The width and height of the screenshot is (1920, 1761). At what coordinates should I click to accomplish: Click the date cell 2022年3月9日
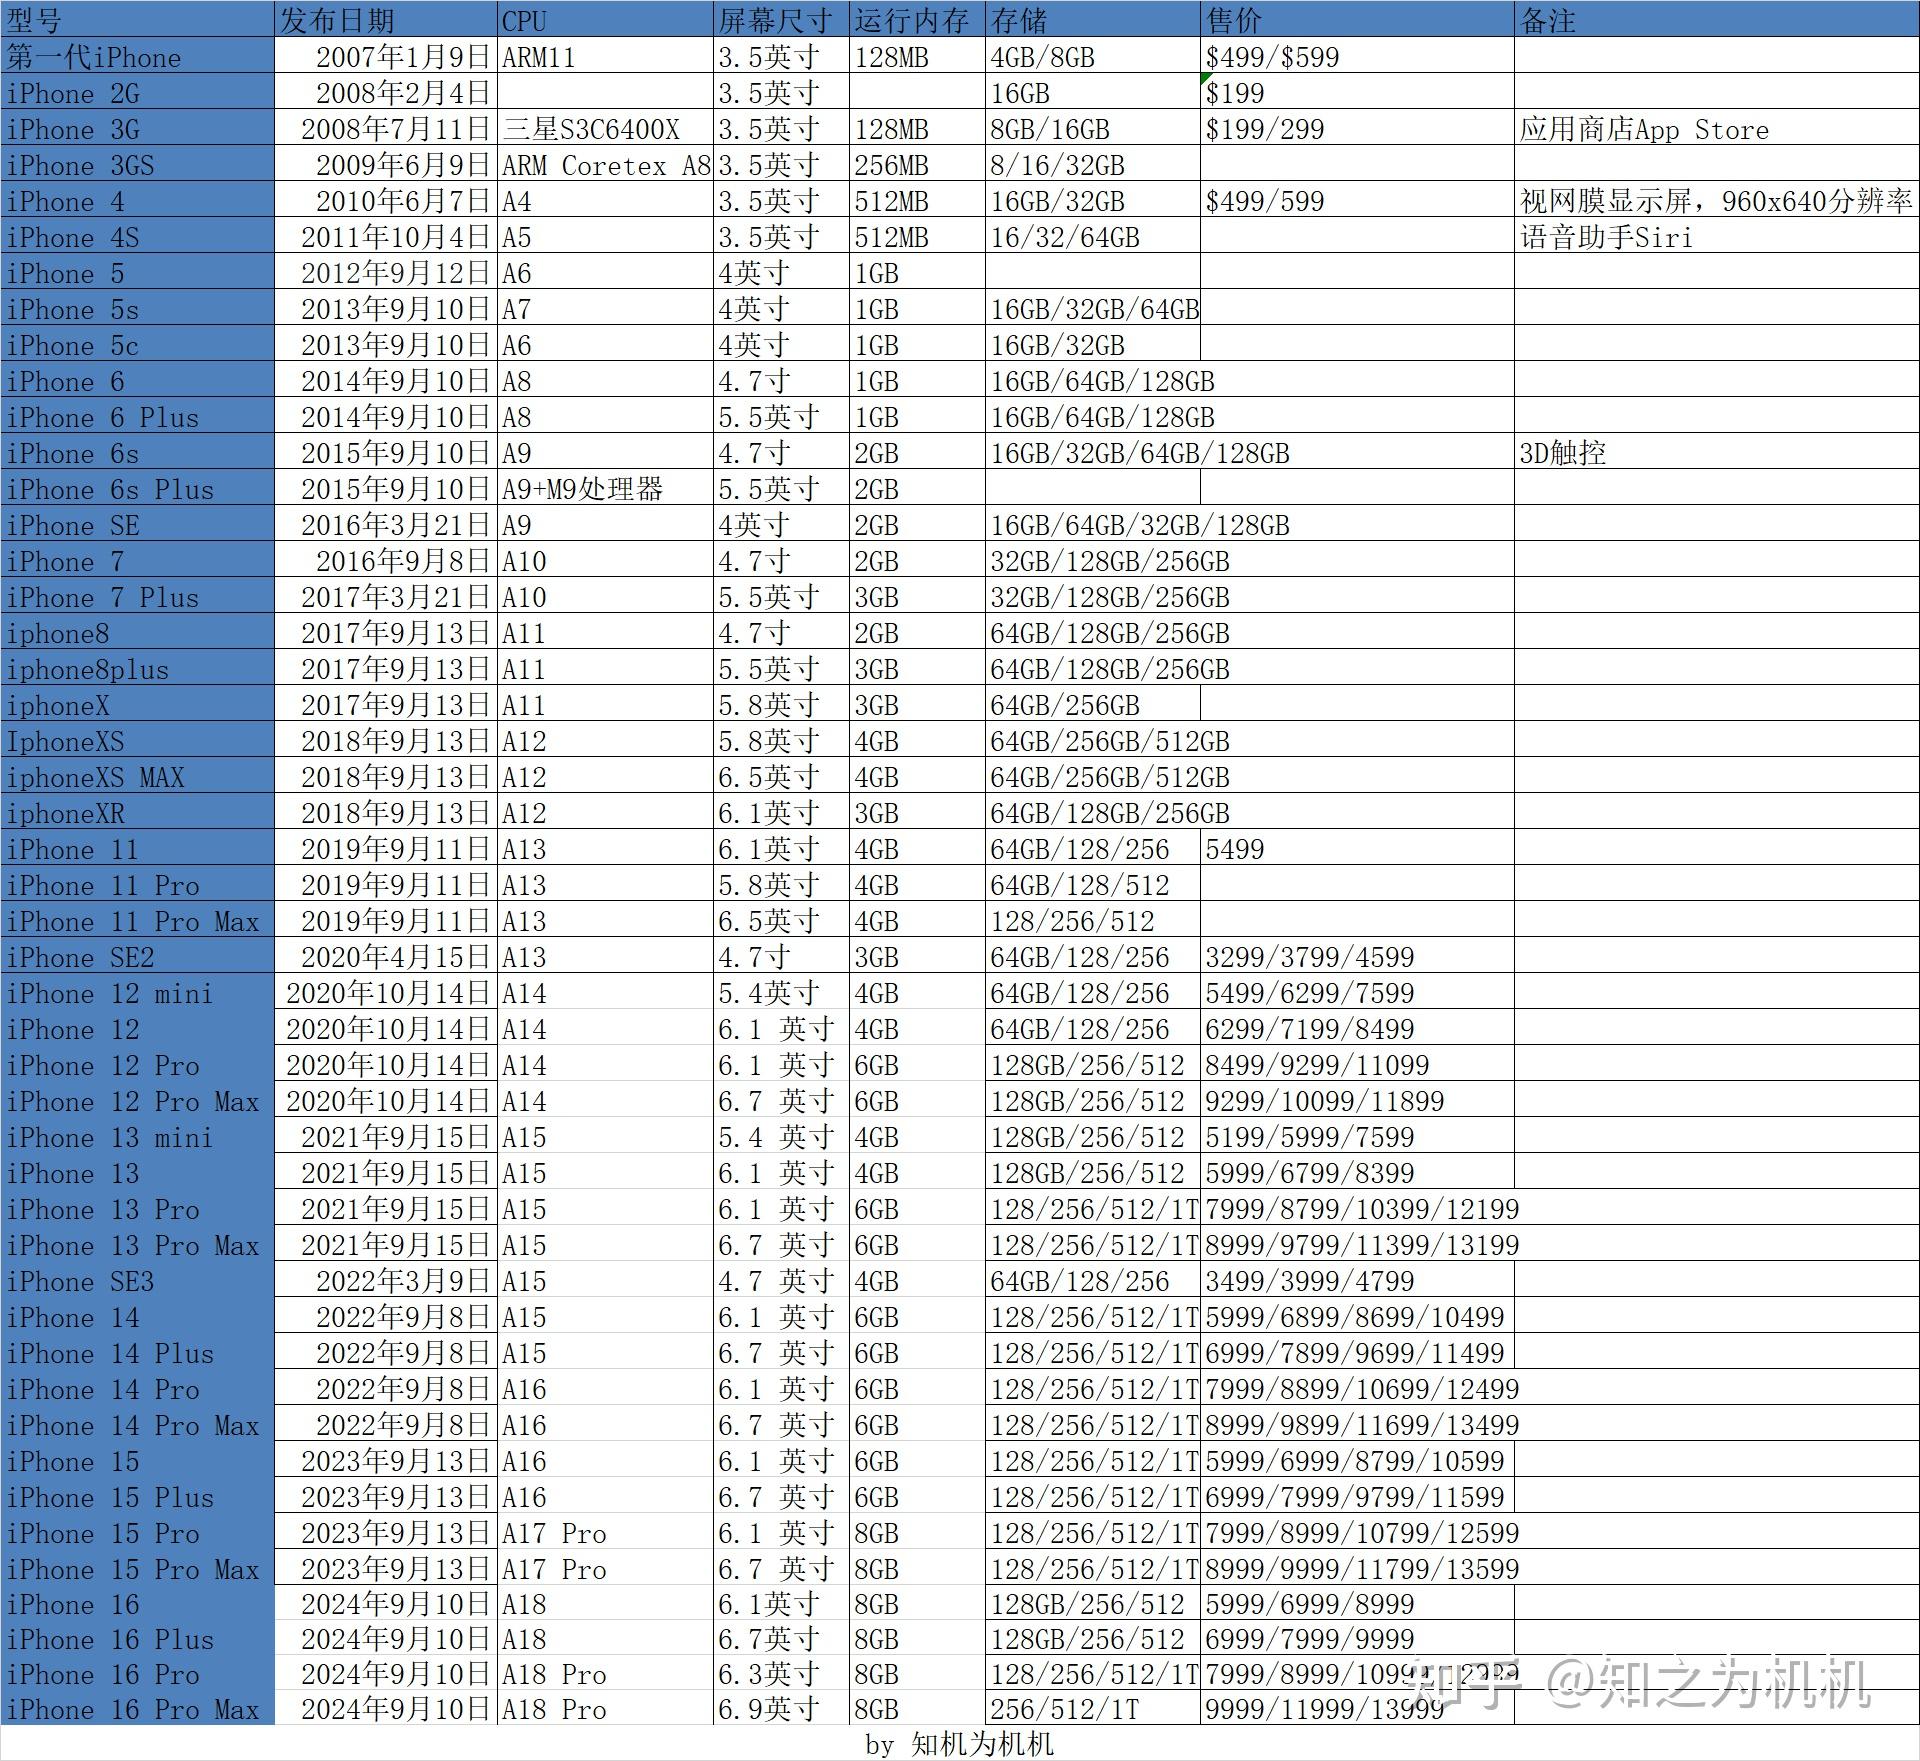pos(386,1281)
